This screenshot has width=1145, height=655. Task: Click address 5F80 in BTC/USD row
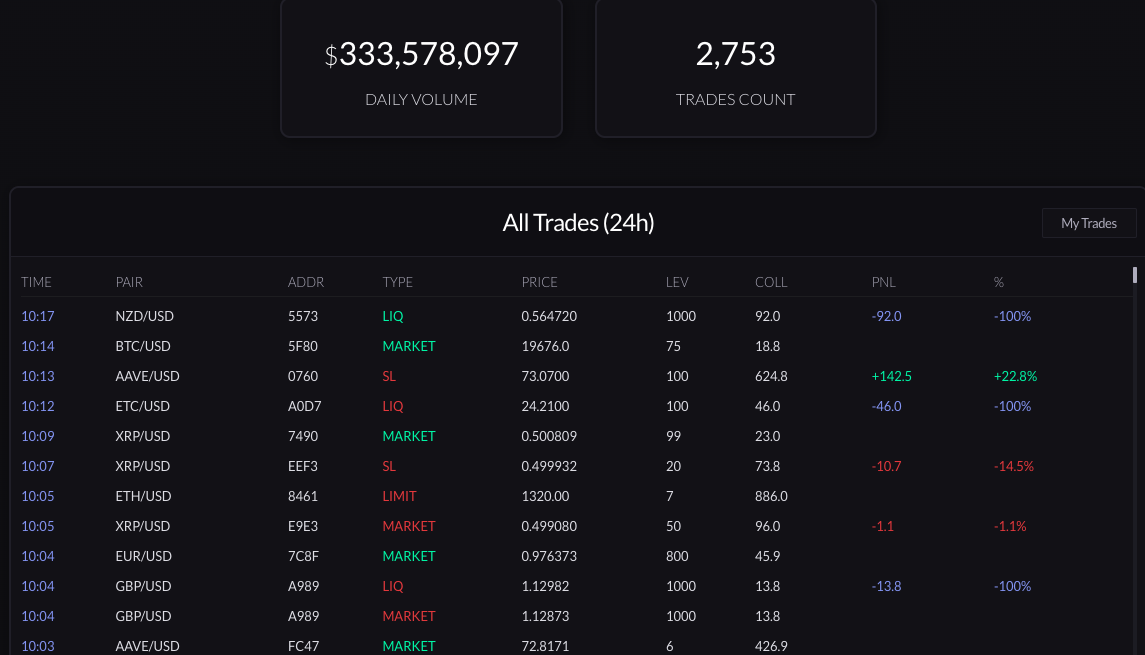click(302, 346)
